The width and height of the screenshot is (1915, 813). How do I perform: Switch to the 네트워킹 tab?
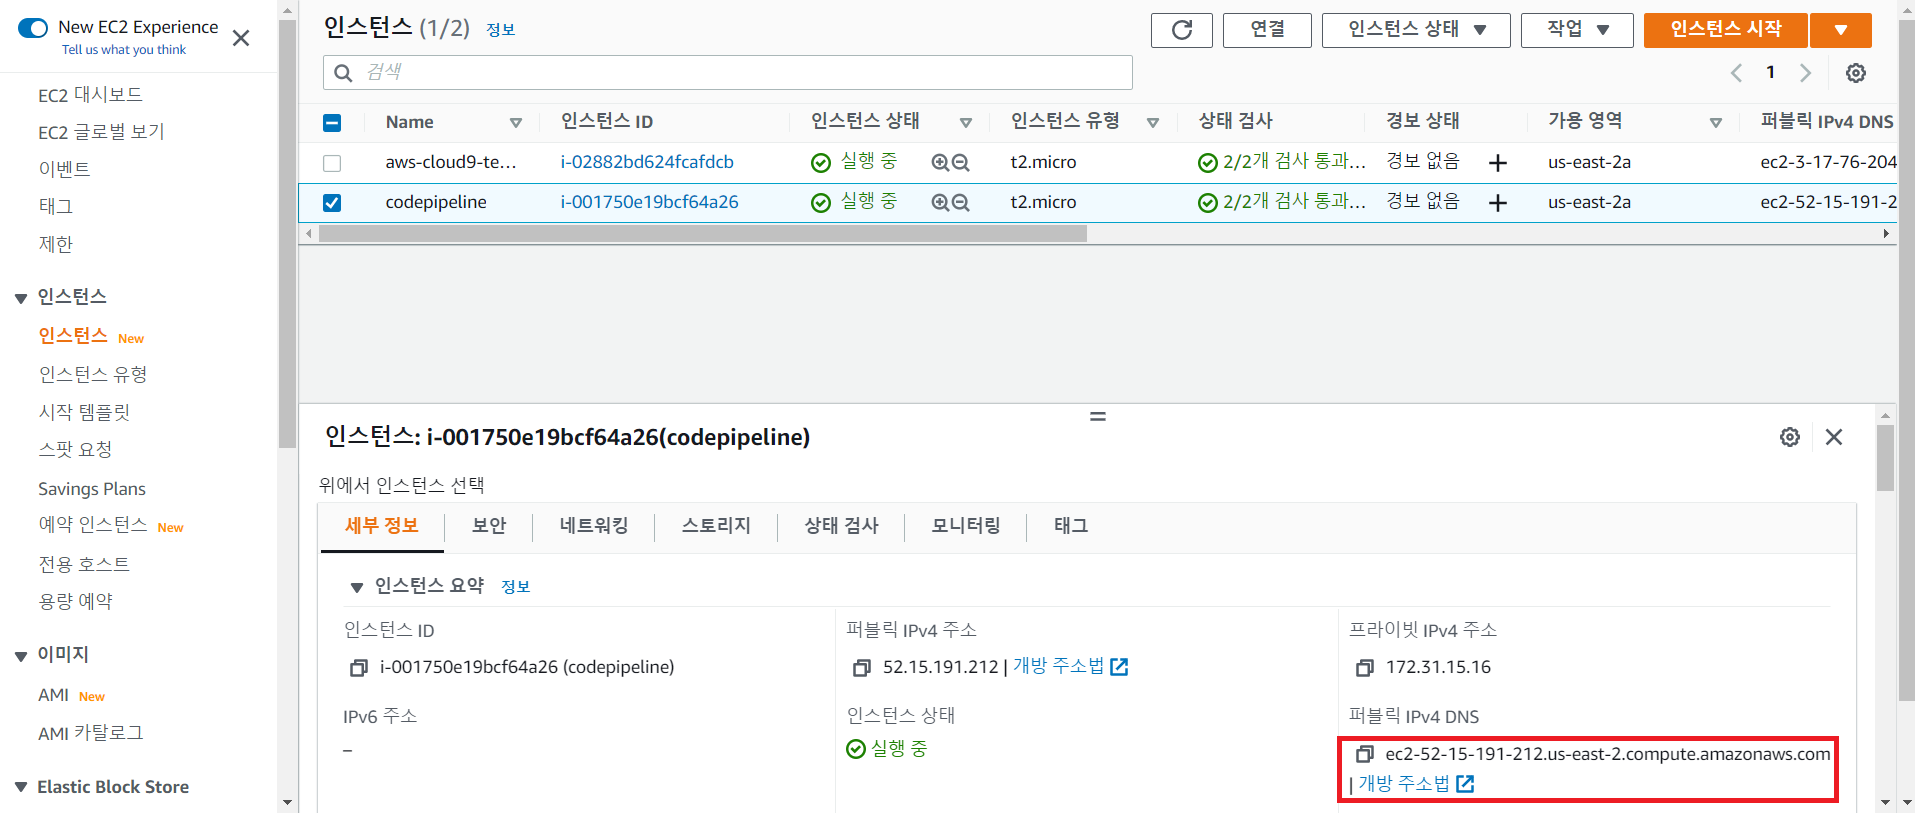pos(594,526)
